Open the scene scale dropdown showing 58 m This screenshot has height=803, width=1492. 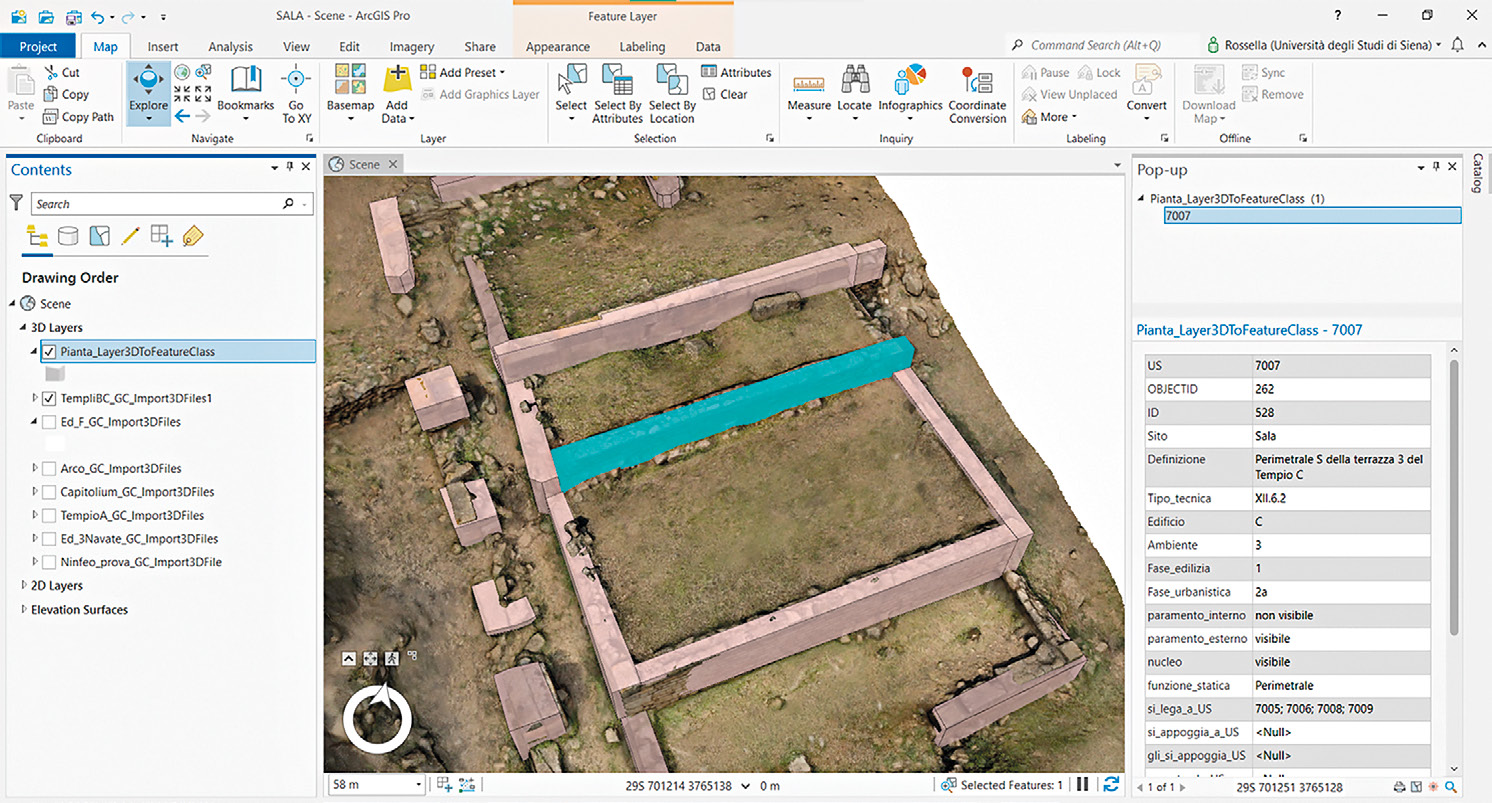(418, 786)
